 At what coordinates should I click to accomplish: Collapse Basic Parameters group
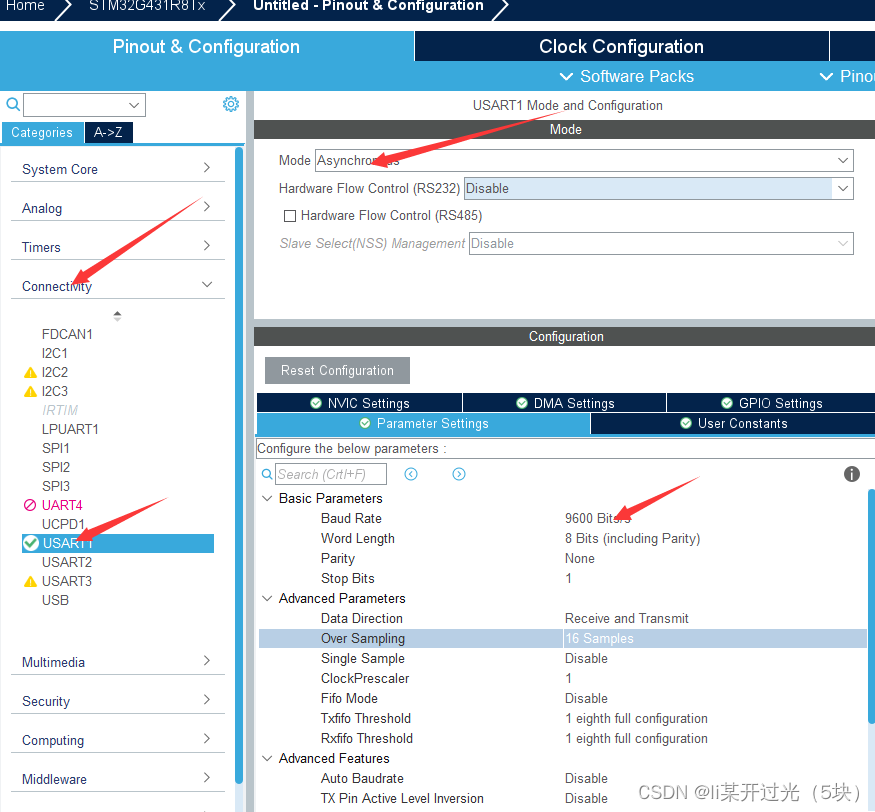(267, 498)
